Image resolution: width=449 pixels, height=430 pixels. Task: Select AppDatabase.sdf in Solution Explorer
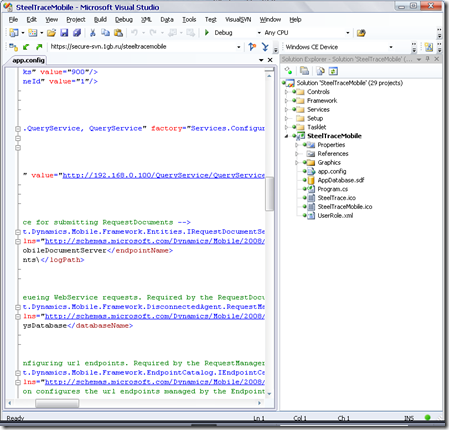point(341,180)
